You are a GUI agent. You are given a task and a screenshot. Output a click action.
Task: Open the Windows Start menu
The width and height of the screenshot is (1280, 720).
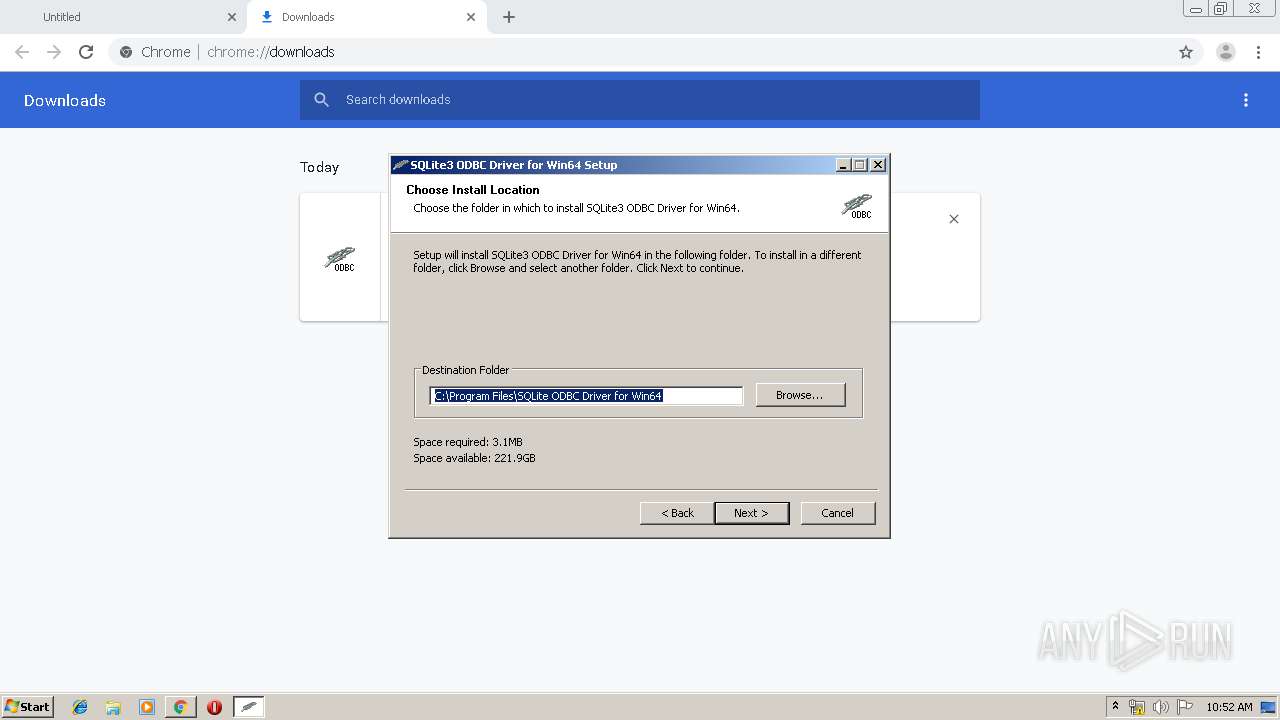tap(27, 707)
